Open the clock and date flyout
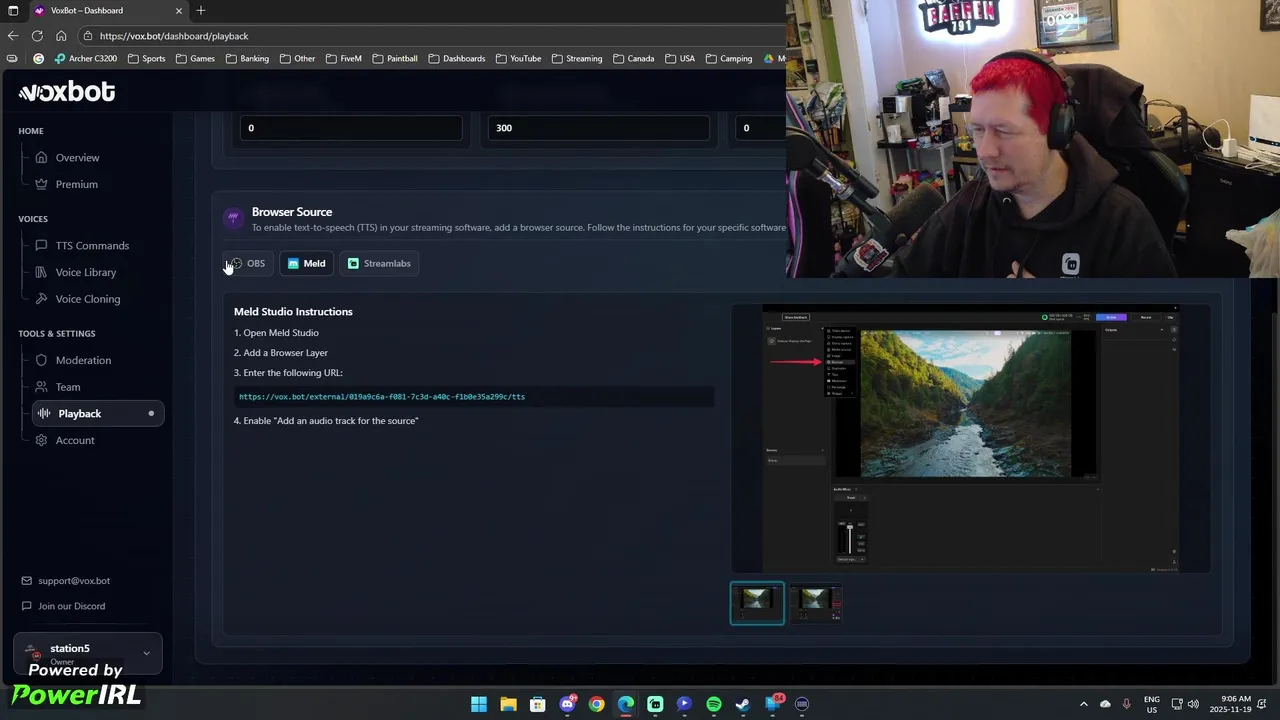Image resolution: width=1280 pixels, height=720 pixels. 1231,704
